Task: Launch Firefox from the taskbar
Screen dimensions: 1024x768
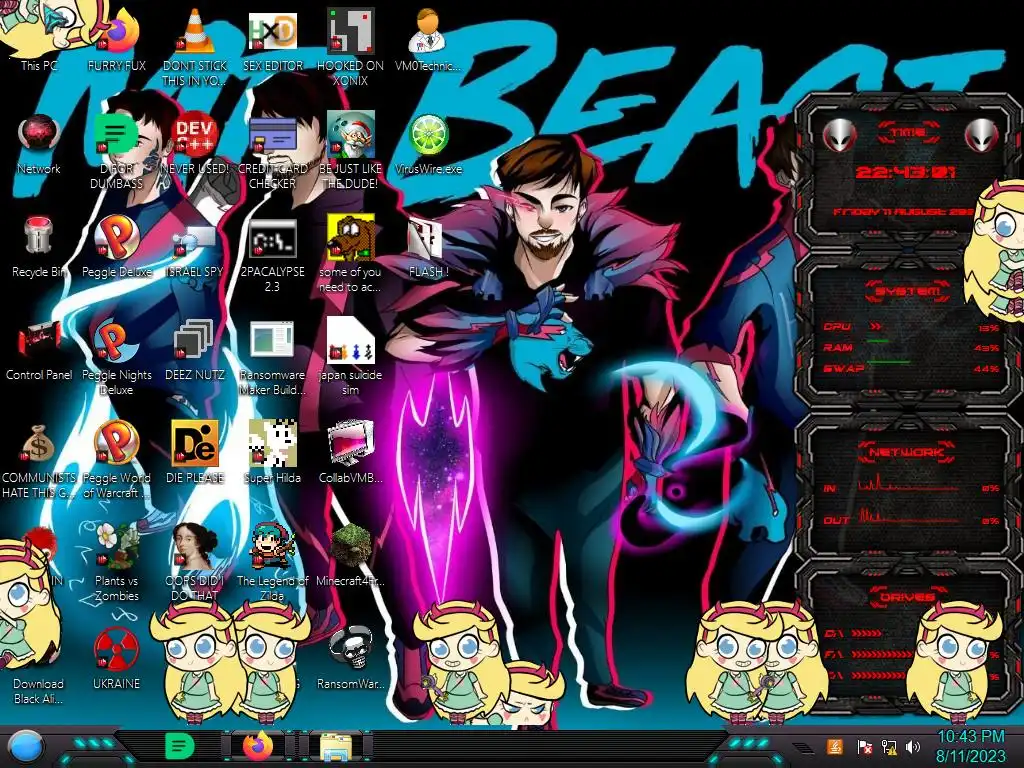Action: pos(258,746)
